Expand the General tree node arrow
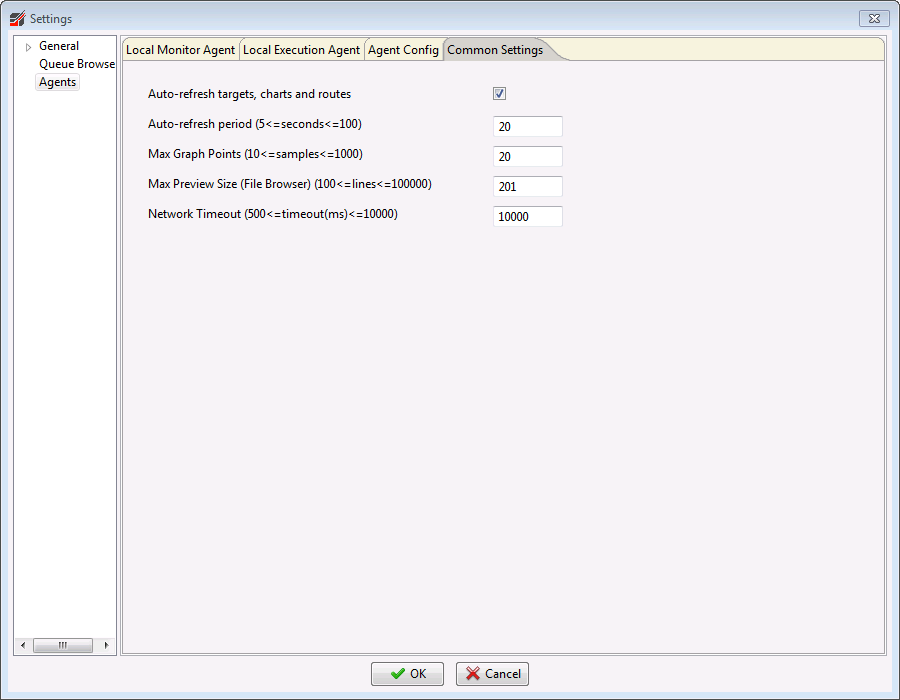 click(x=28, y=47)
